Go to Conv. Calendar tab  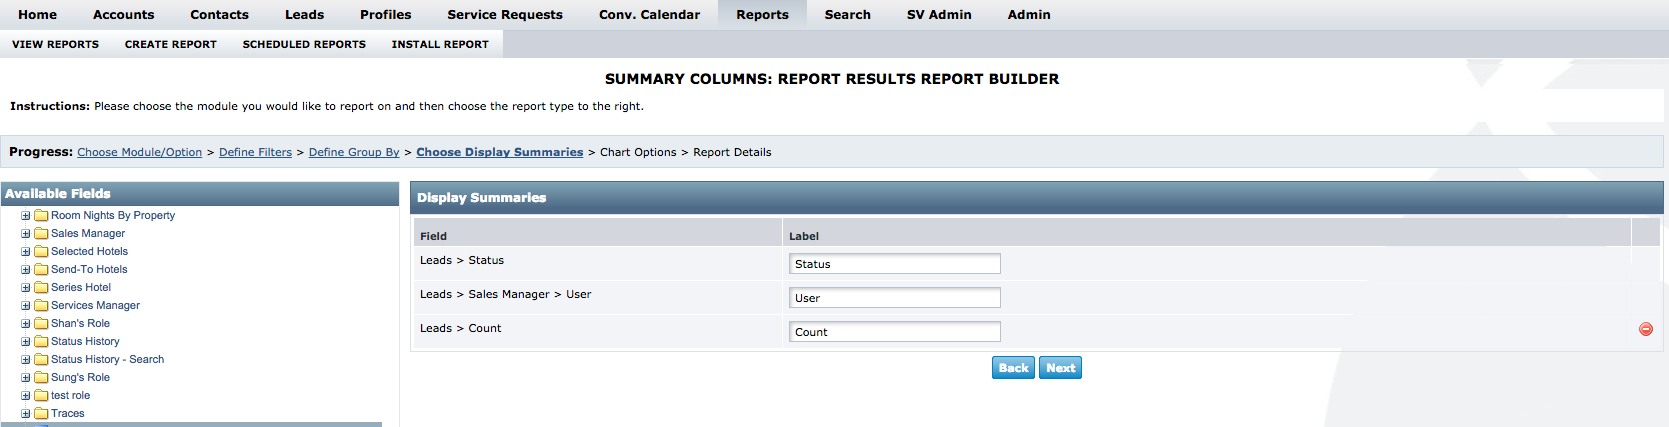(x=649, y=14)
